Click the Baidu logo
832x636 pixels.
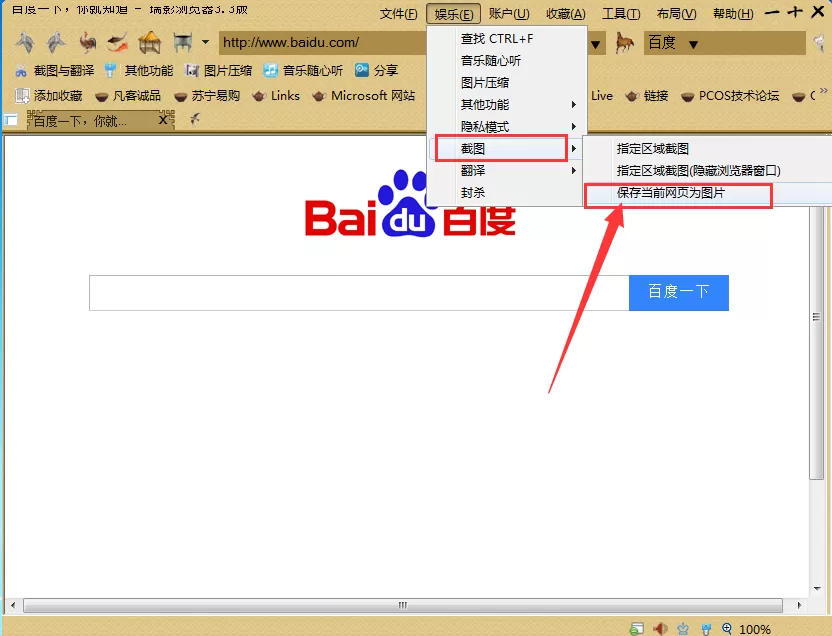click(410, 204)
